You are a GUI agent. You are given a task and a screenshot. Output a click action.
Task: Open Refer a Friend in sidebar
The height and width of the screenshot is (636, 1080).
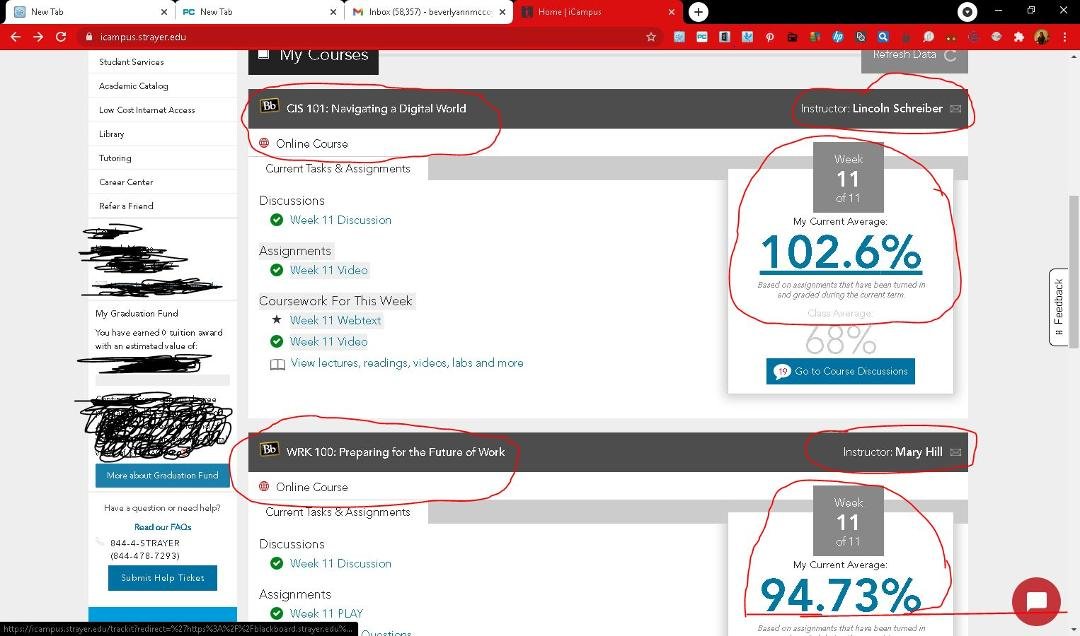(126, 206)
